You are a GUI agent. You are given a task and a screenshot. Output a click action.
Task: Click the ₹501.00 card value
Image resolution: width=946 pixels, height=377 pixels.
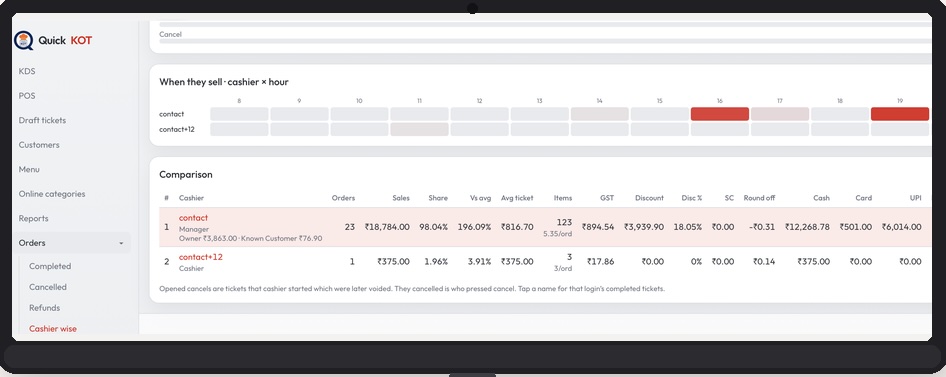tap(856, 227)
